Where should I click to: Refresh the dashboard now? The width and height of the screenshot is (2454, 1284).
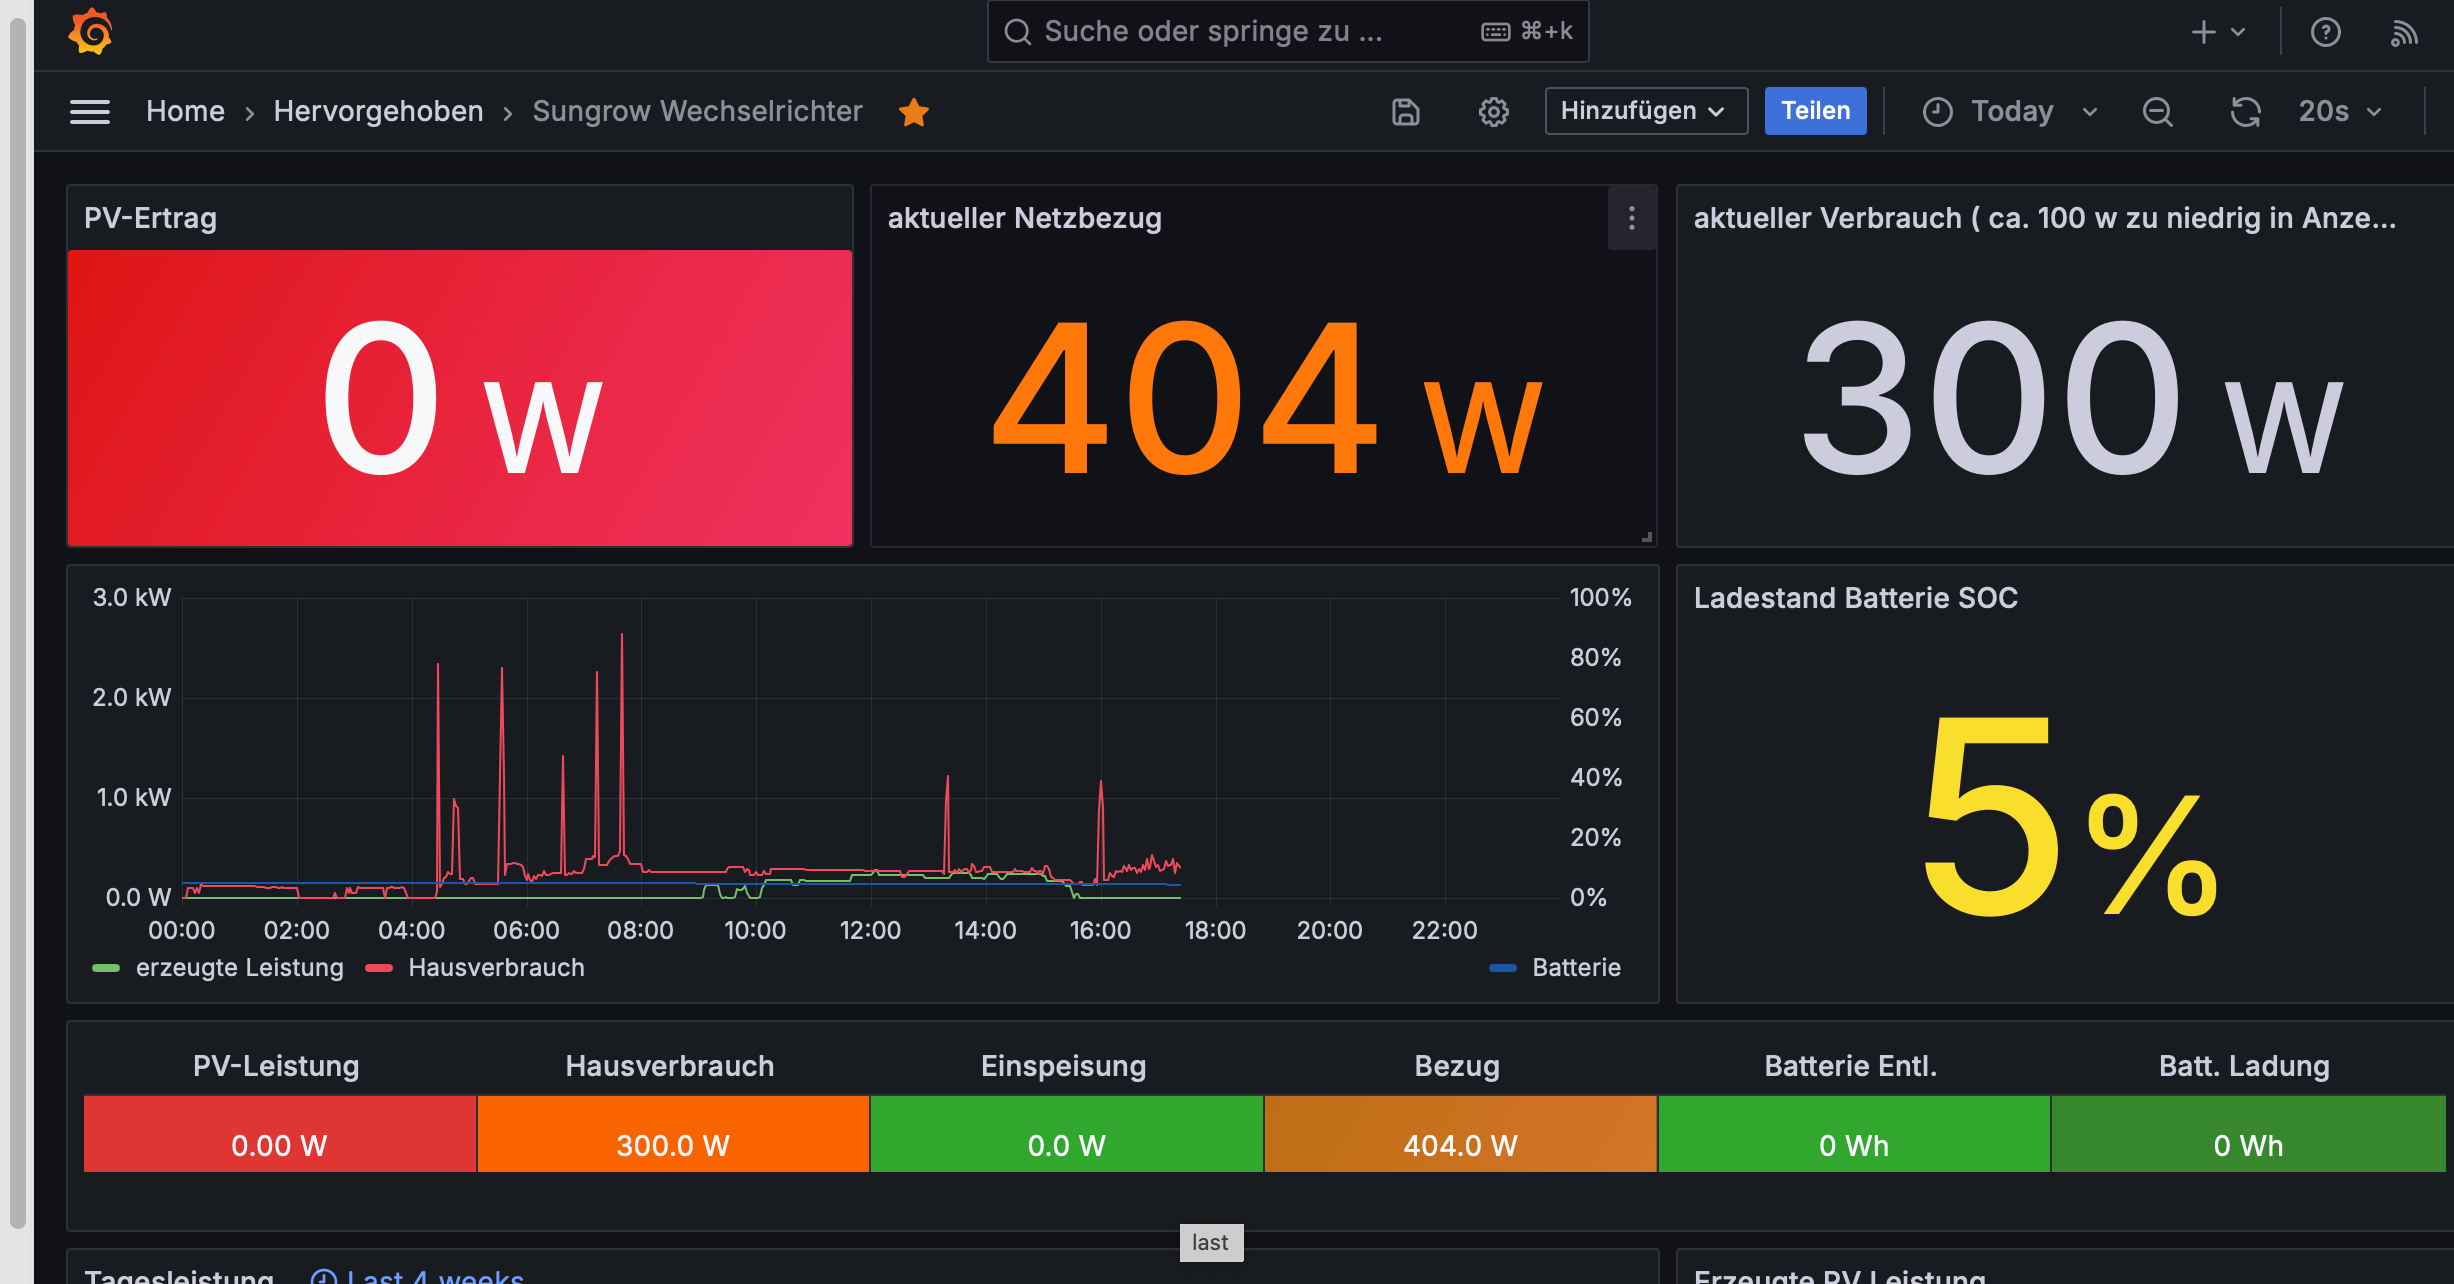point(2245,111)
